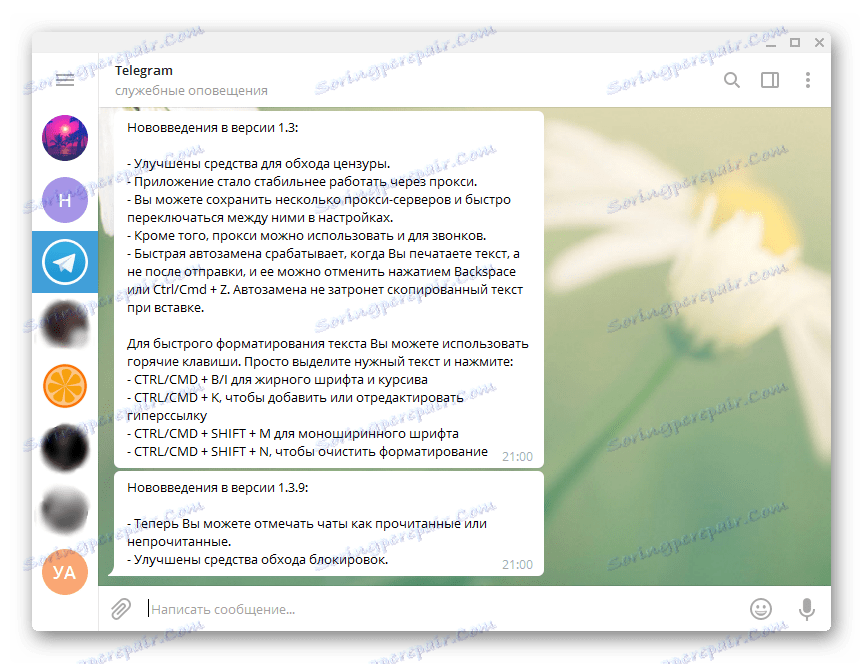Click 'CTRL/CMD + SHIFT + M' monospace line

click(293, 434)
